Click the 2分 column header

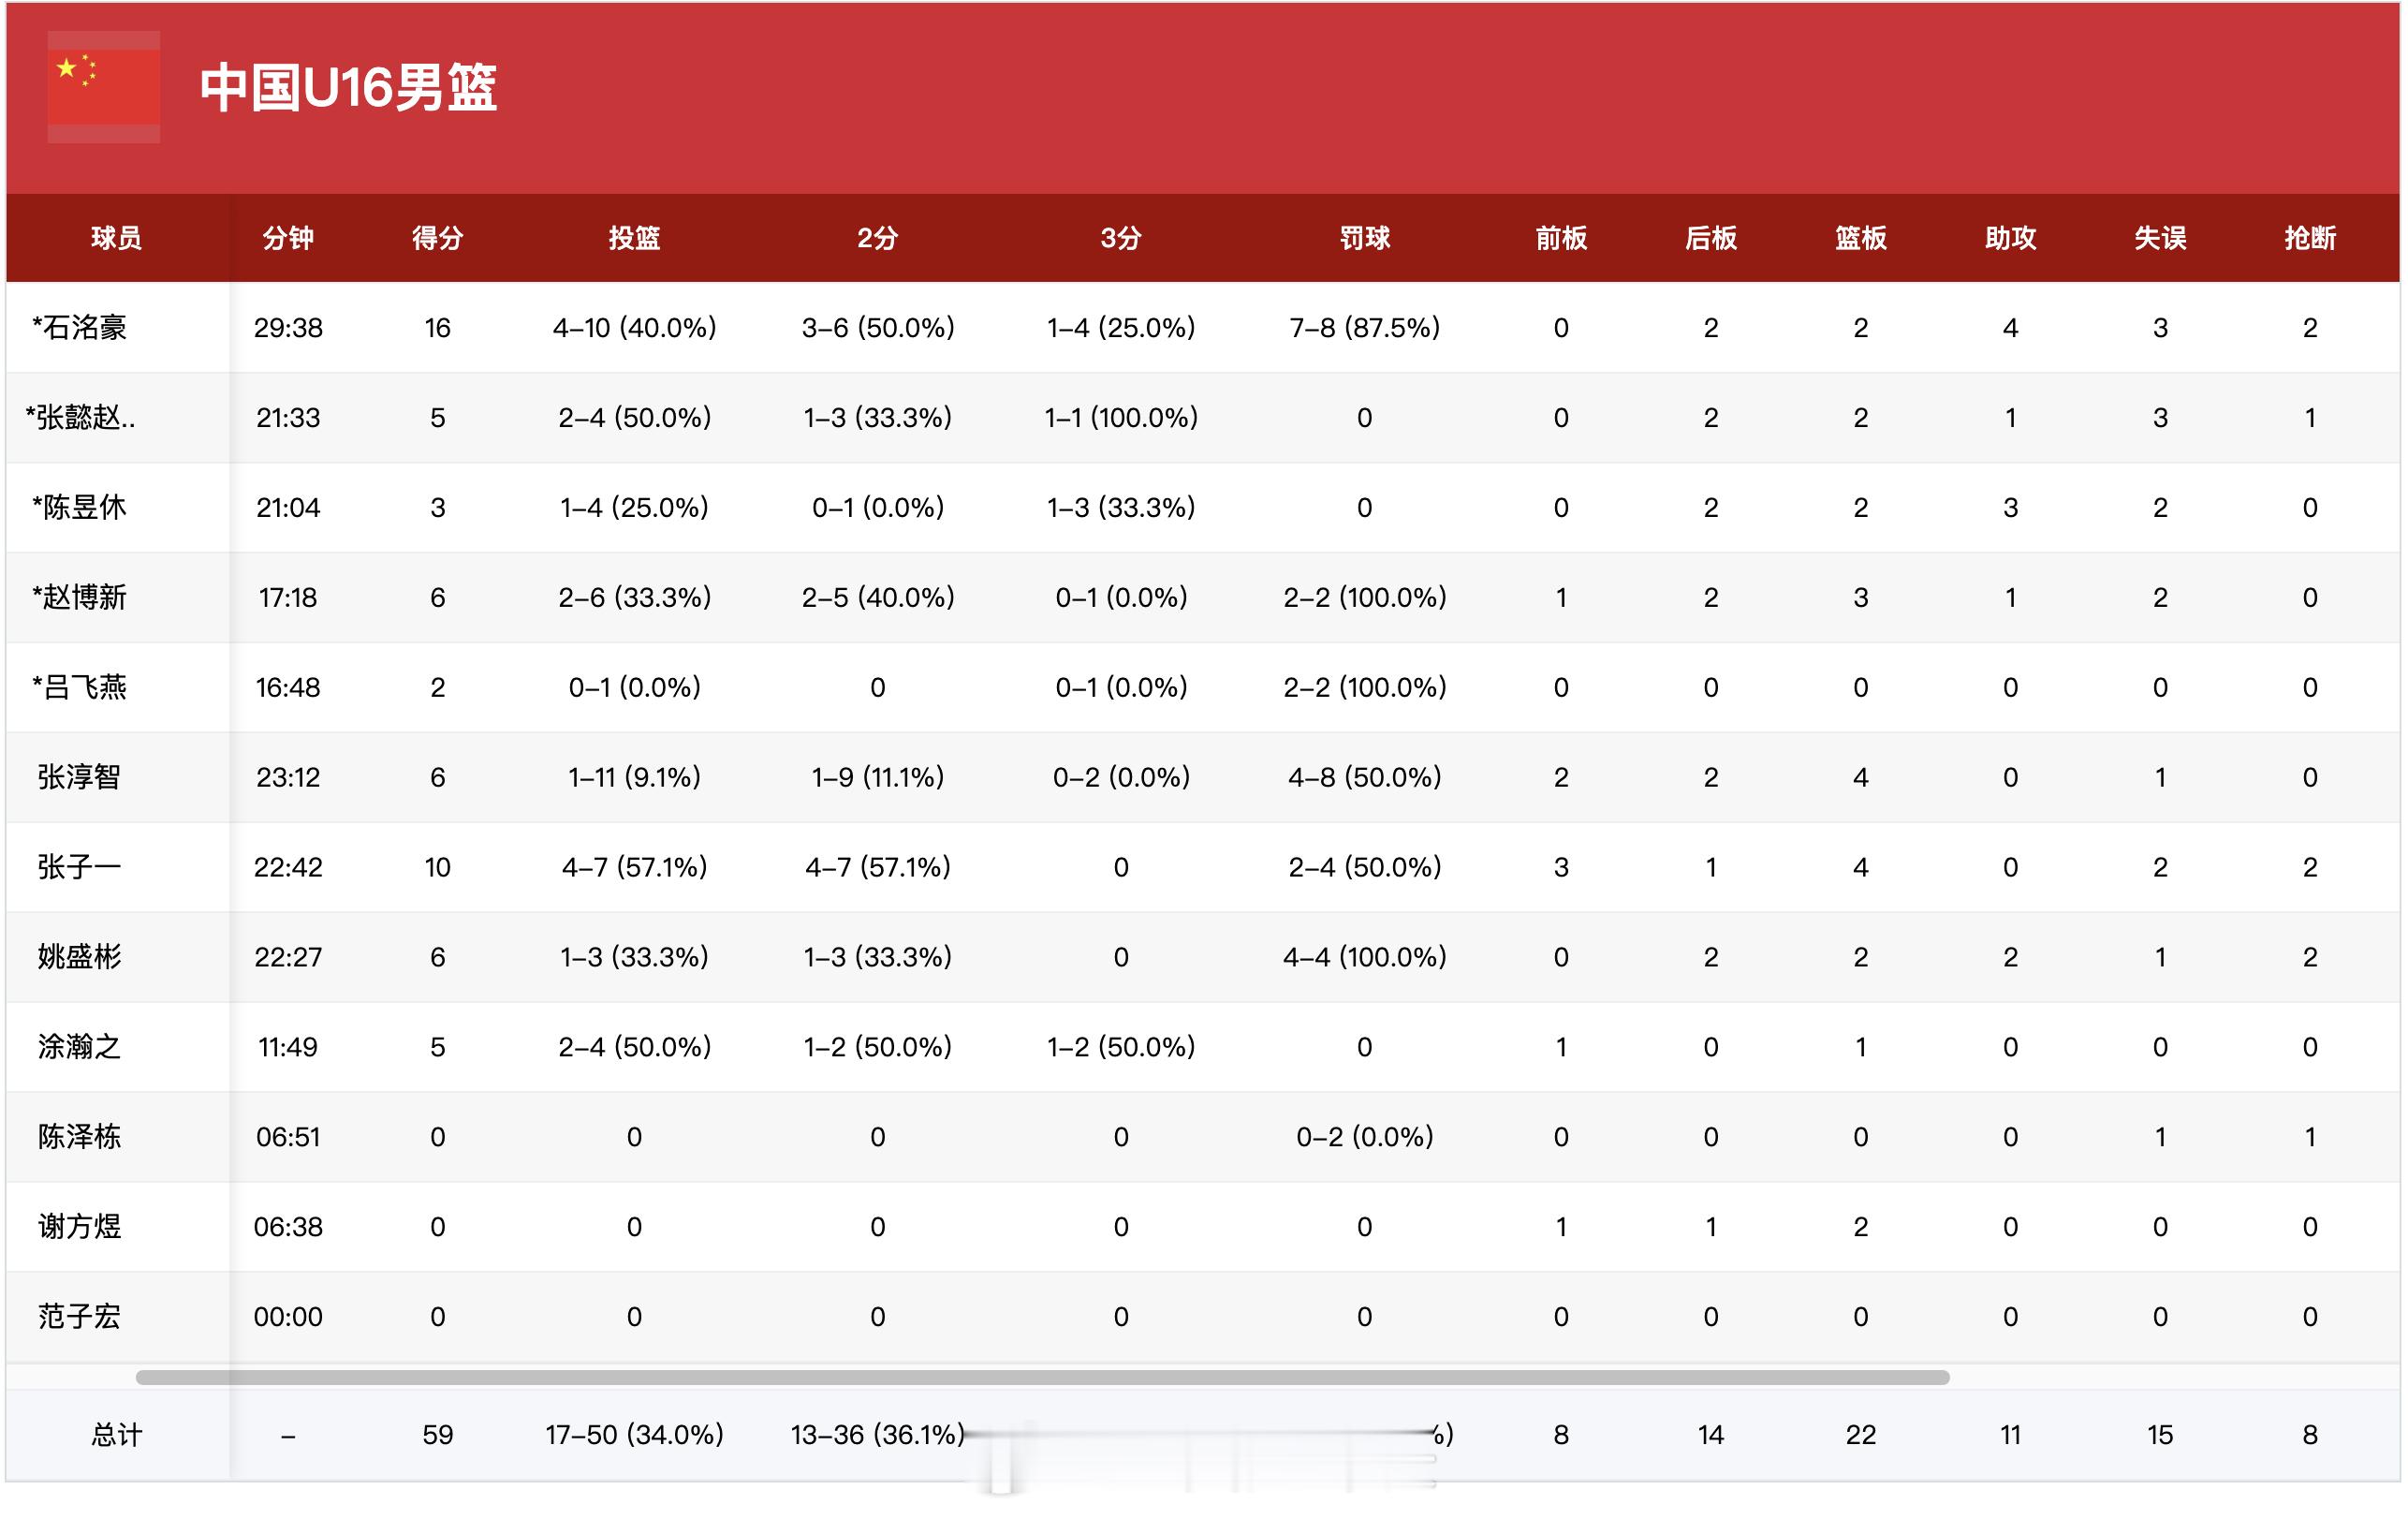[877, 238]
